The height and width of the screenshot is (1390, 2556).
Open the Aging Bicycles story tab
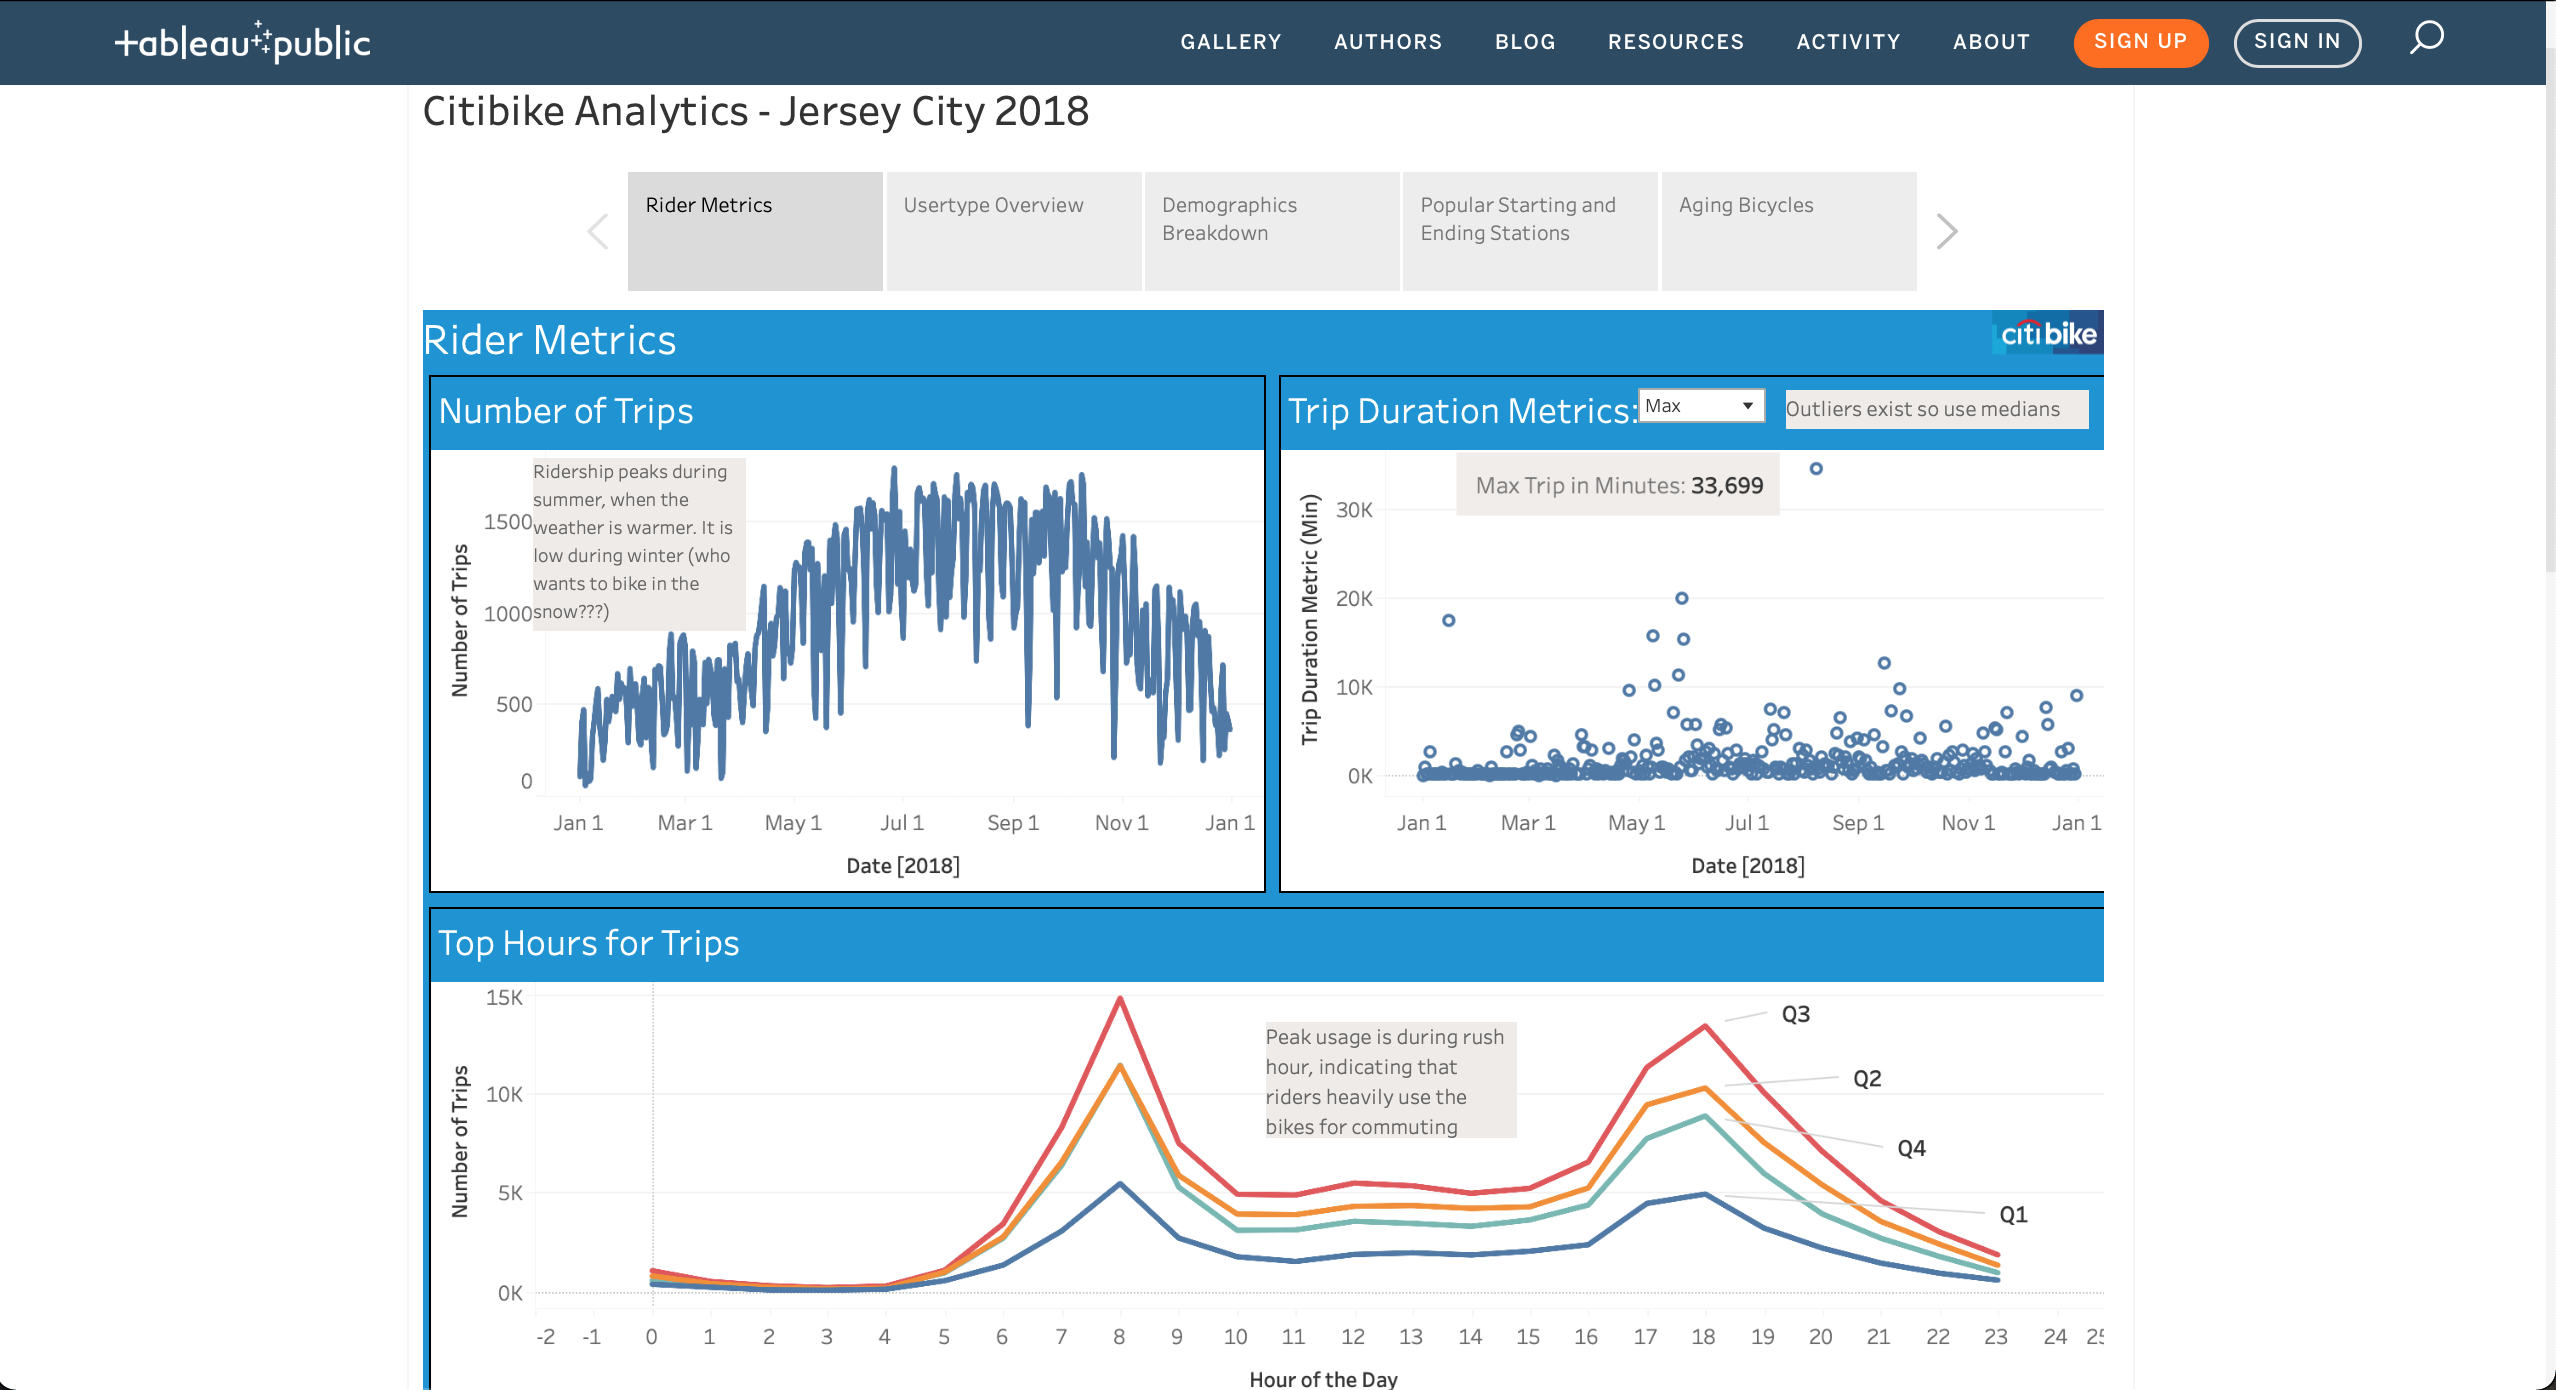click(x=1788, y=231)
